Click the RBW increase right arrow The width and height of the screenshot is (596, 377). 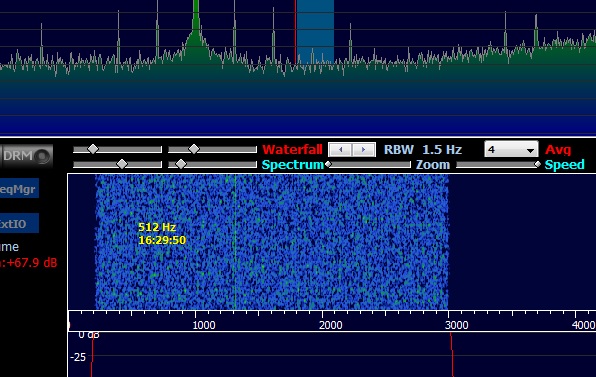pos(364,150)
